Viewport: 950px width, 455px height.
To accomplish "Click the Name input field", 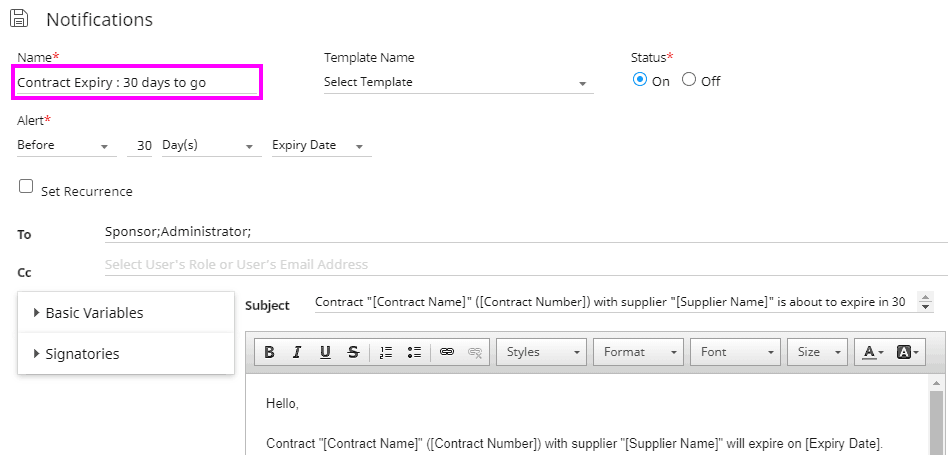I will point(138,83).
